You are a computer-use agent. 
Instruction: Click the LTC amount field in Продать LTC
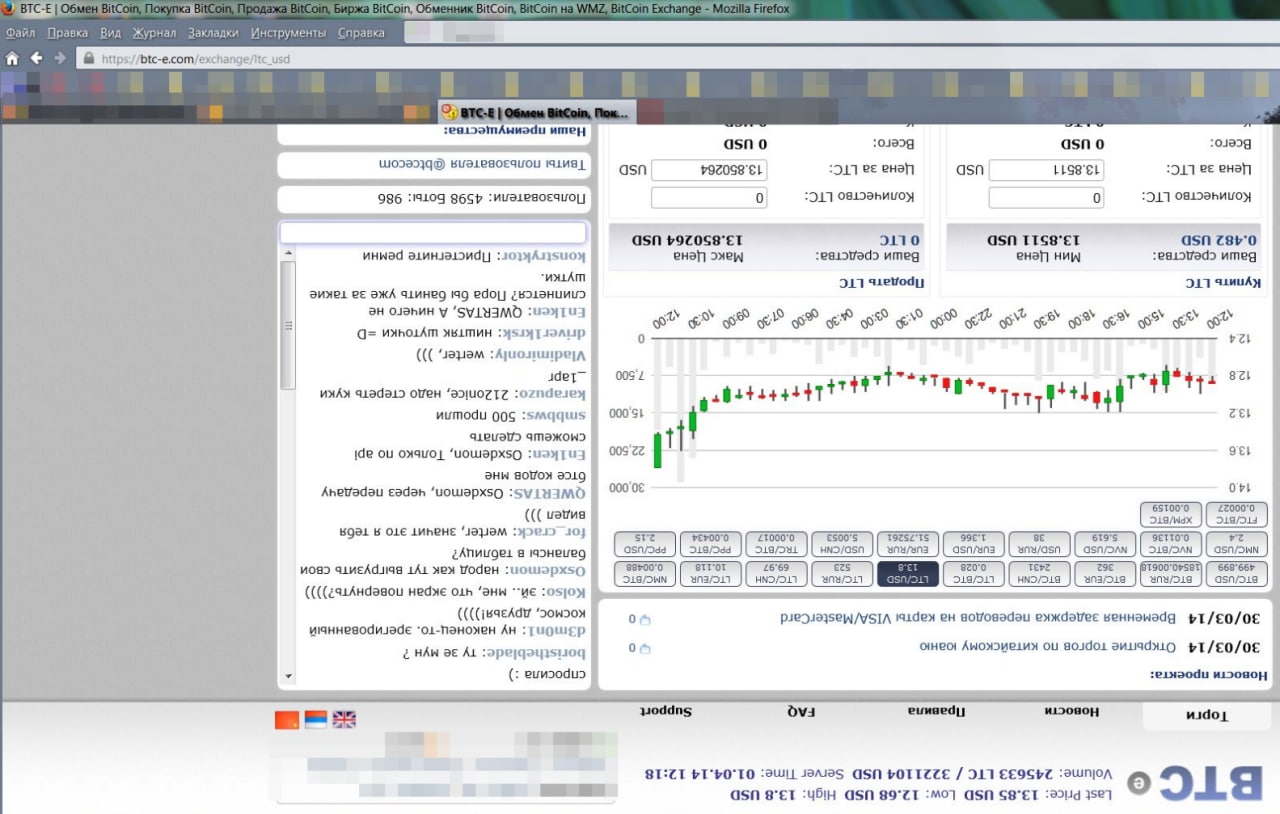click(x=709, y=198)
